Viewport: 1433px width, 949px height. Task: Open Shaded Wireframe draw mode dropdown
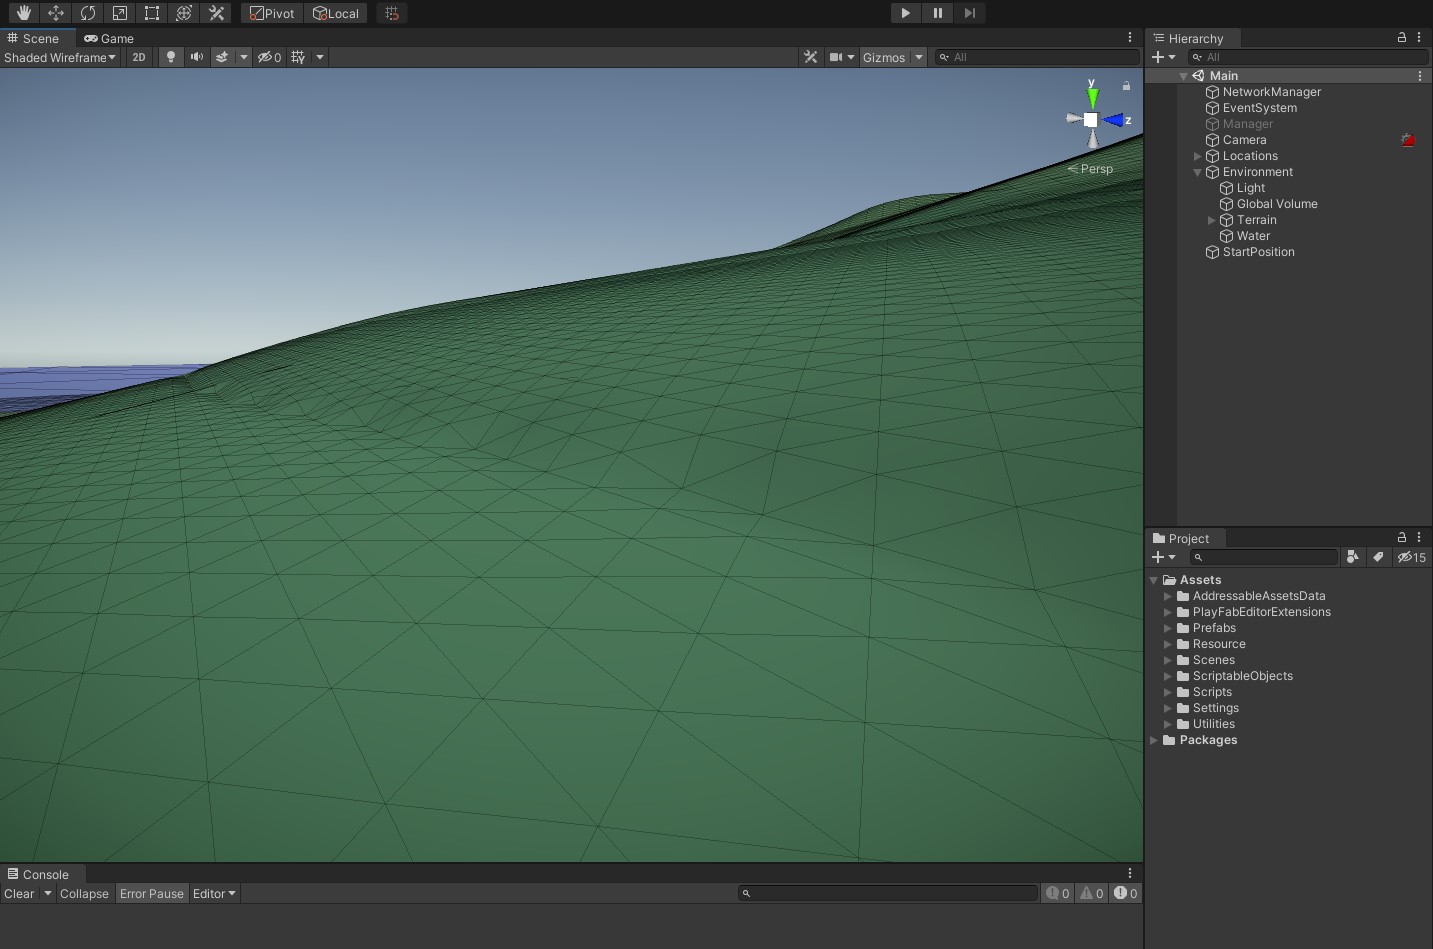[60, 57]
